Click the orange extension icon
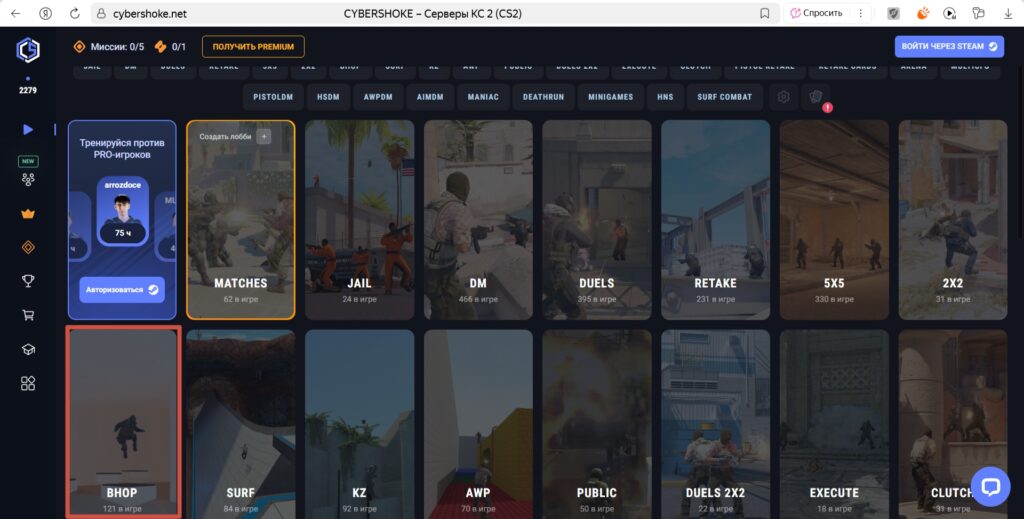The image size is (1024, 519). 922,13
